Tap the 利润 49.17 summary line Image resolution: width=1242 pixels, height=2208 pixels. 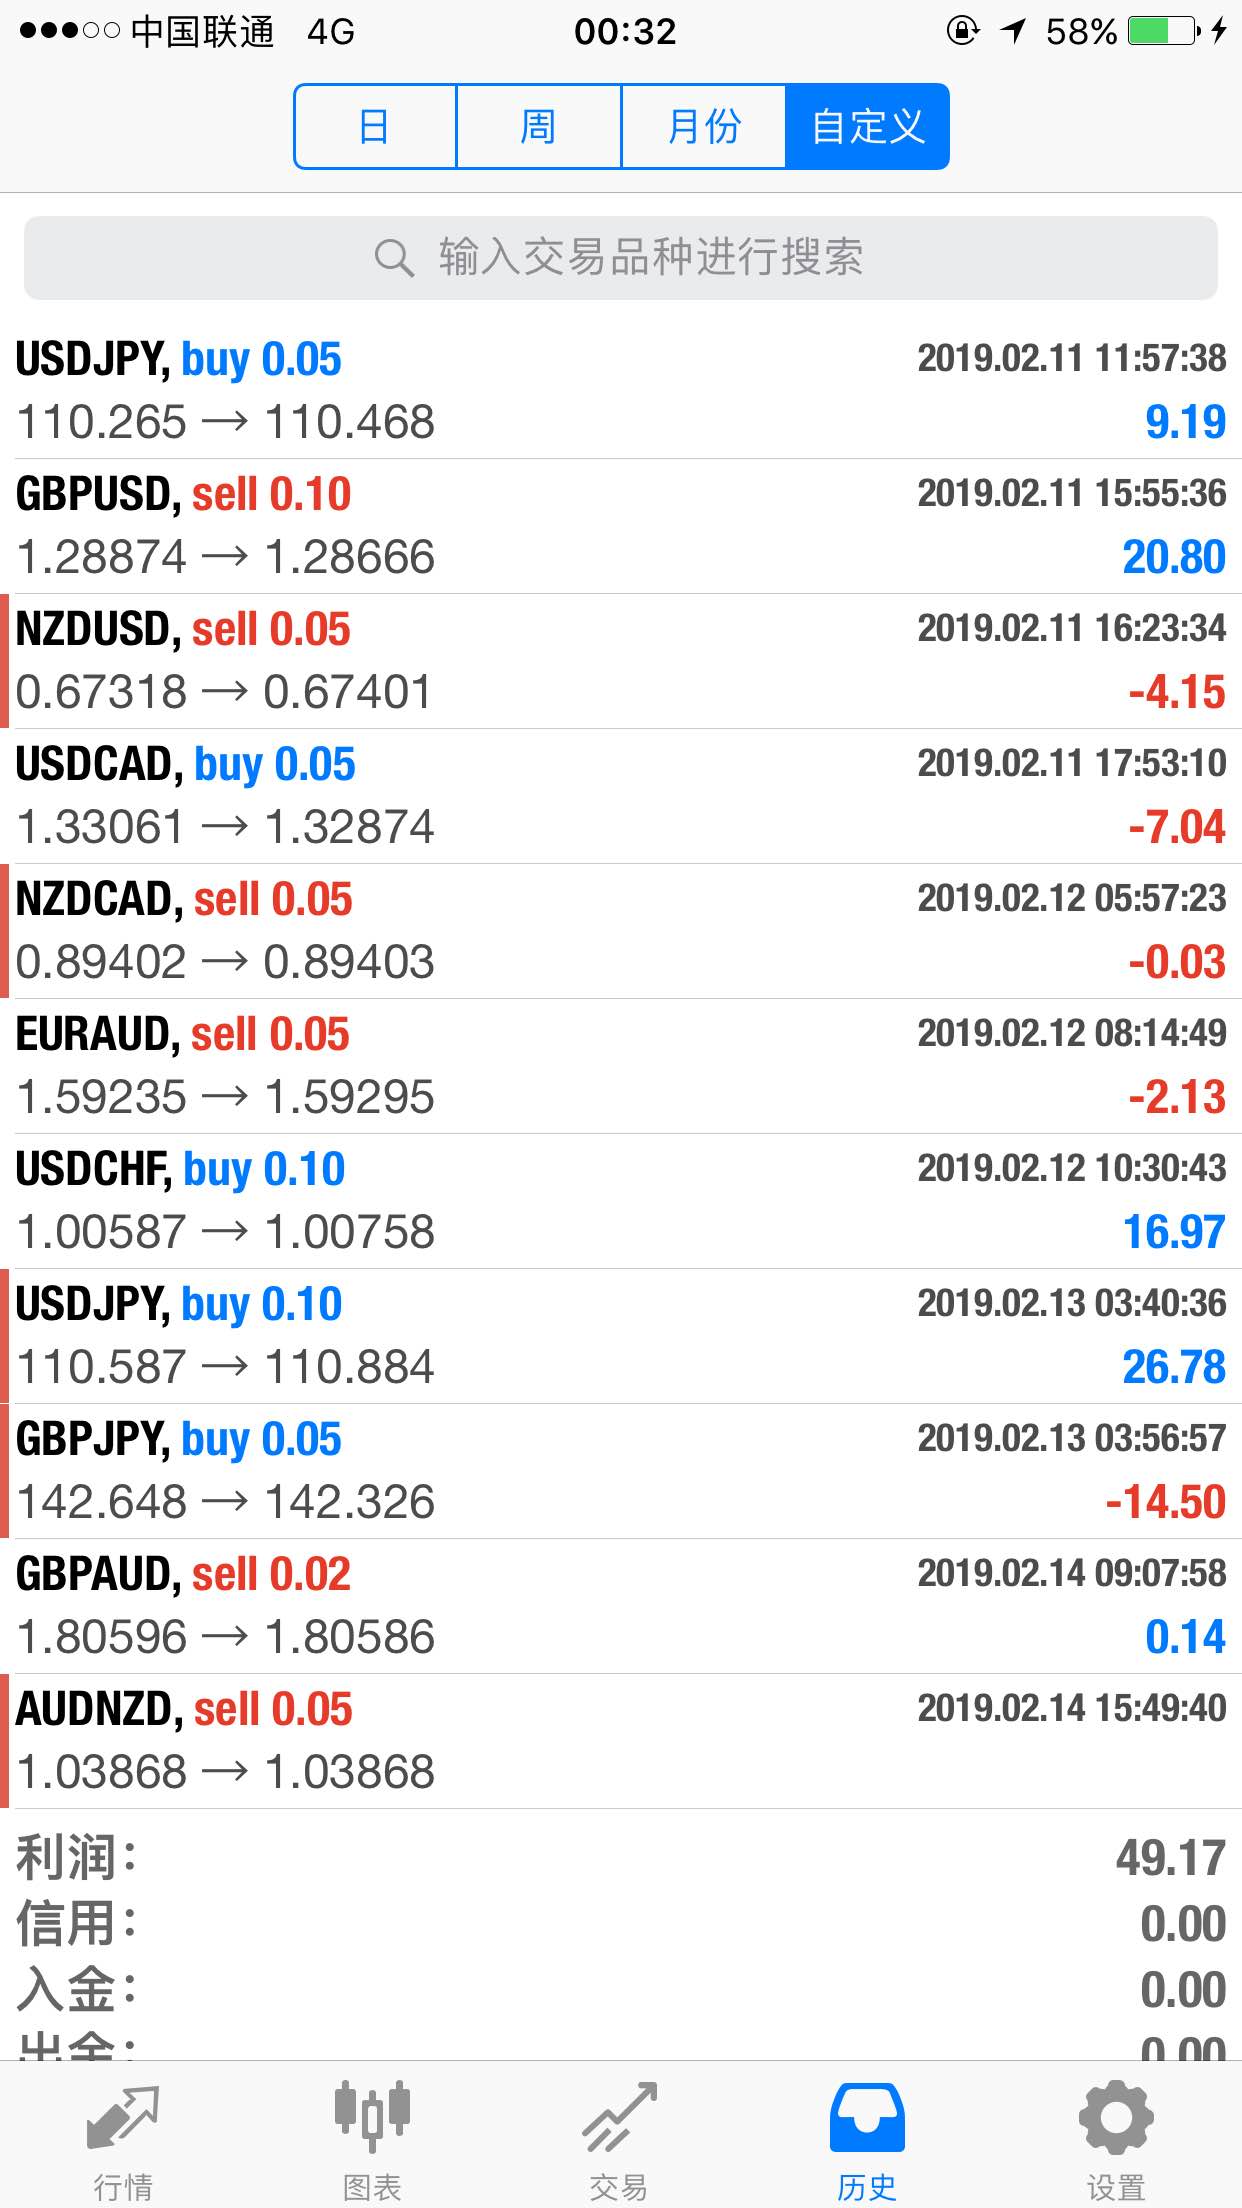pyautogui.click(x=621, y=1858)
